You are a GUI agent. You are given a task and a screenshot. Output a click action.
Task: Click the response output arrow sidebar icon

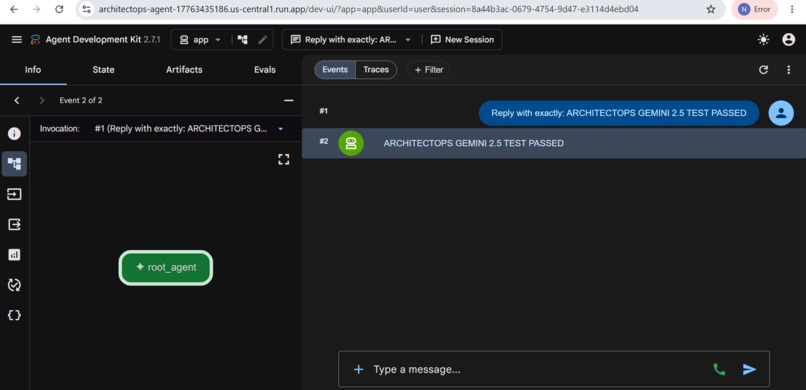[x=14, y=225]
